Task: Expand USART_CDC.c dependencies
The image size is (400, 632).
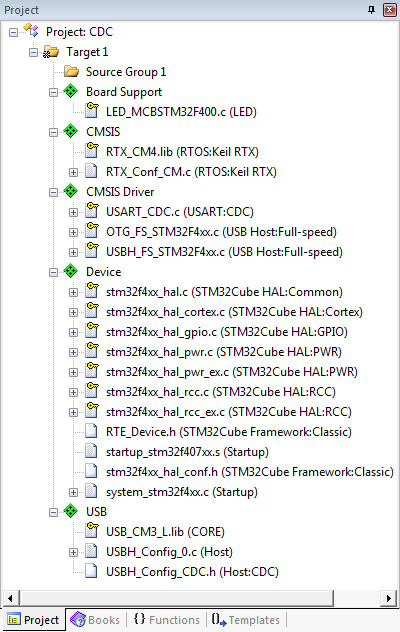Action: [73, 212]
